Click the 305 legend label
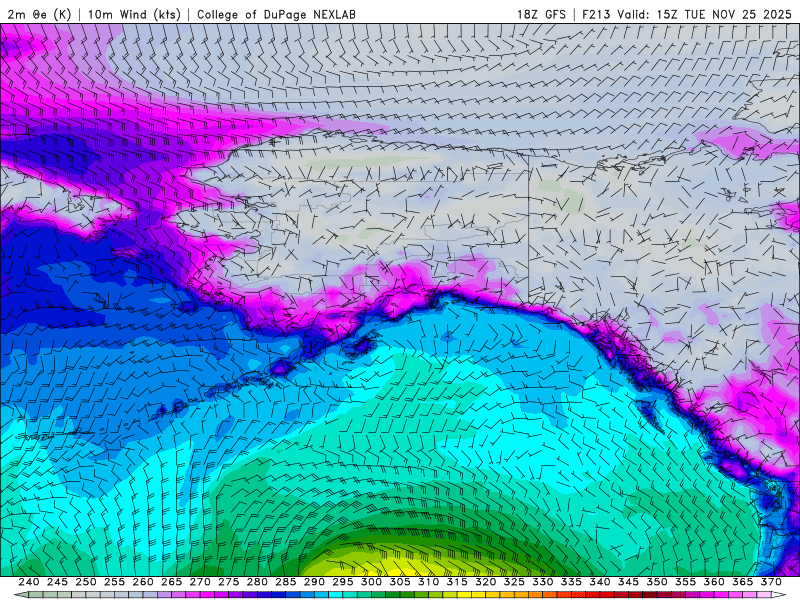Image resolution: width=800 pixels, height=600 pixels. pyautogui.click(x=400, y=582)
